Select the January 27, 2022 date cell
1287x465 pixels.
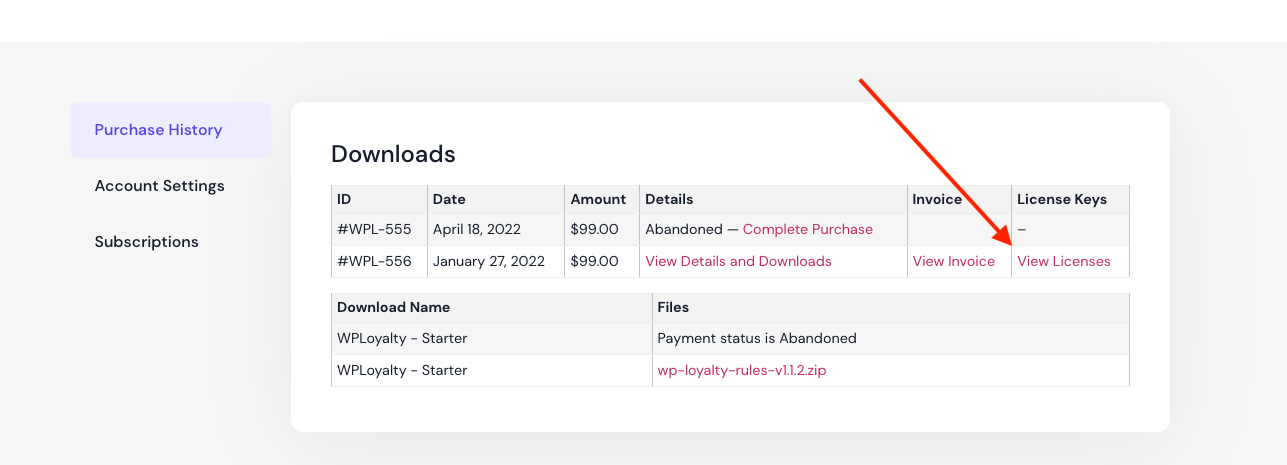pos(488,261)
